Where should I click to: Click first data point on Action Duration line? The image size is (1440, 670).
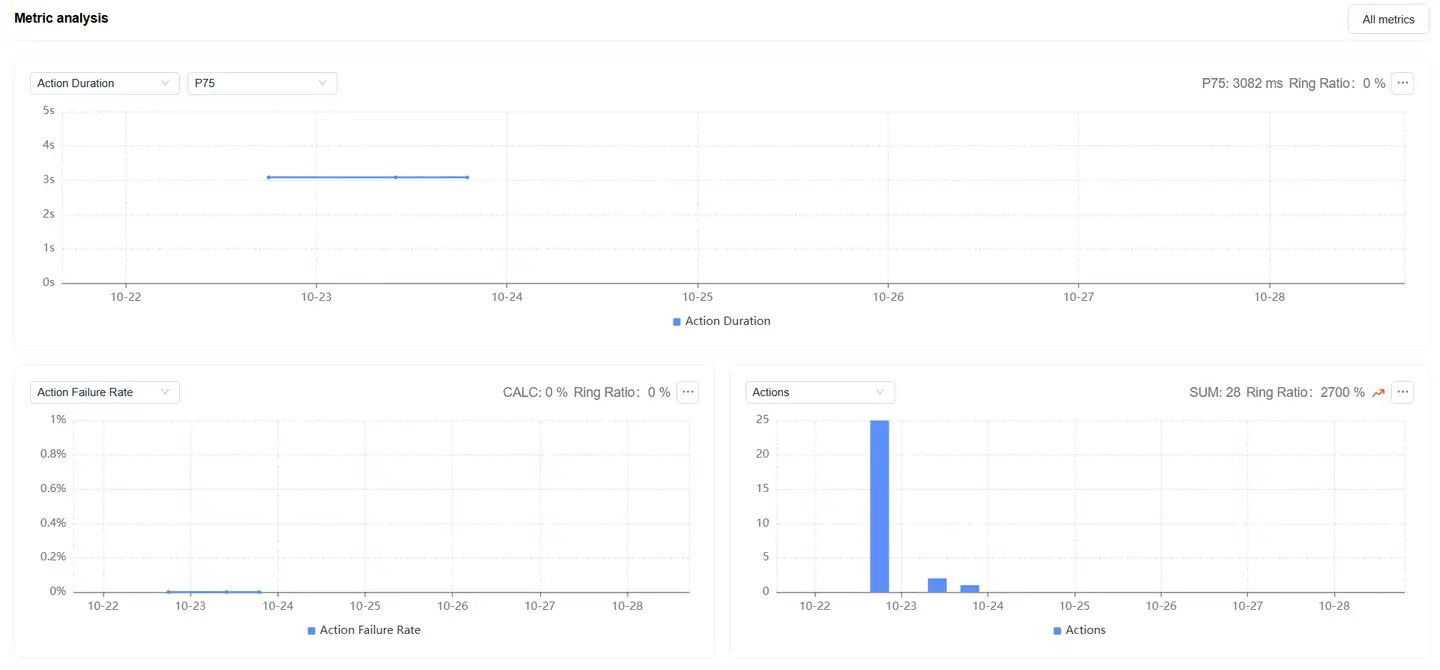(x=269, y=177)
